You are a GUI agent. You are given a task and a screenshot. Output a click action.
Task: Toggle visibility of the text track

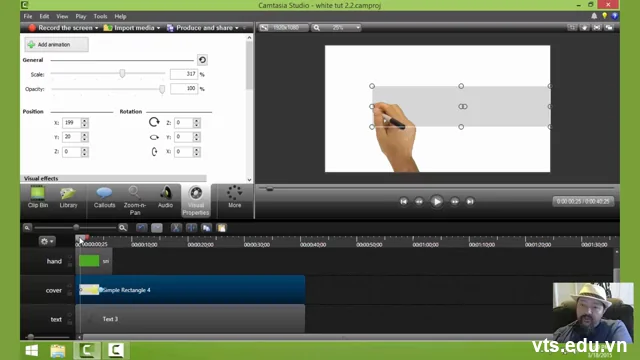(70, 316)
